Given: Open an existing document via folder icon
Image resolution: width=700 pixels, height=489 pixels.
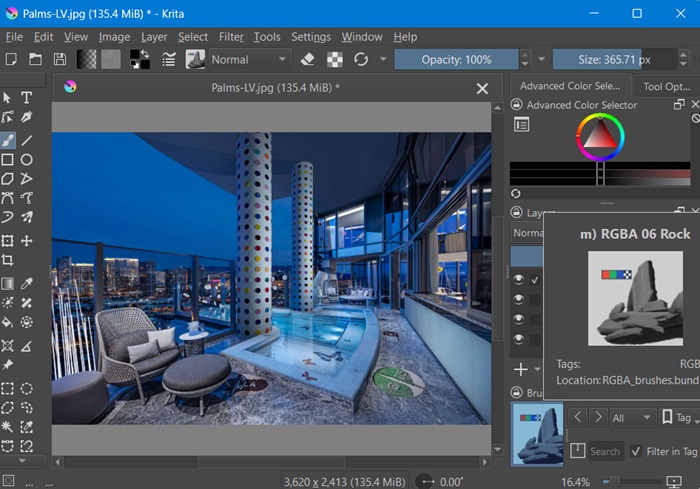Looking at the screenshot, I should coord(35,59).
